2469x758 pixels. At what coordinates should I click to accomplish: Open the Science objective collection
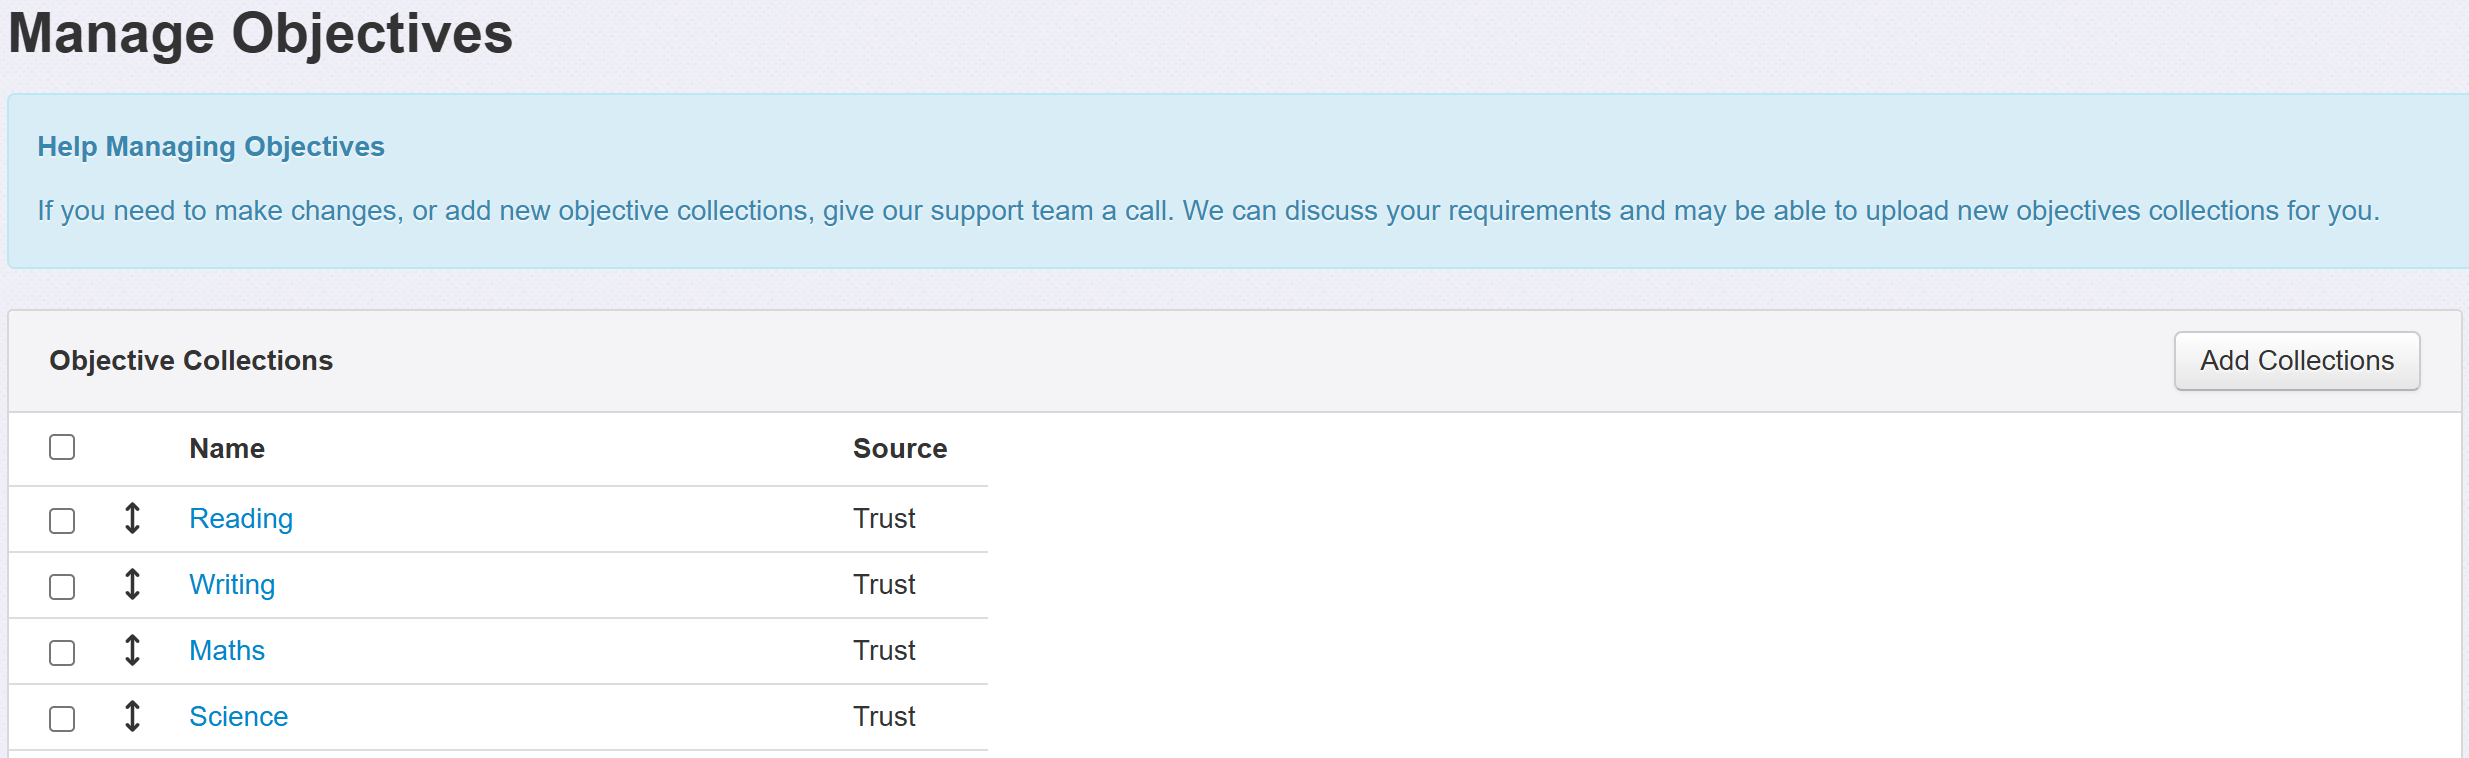pyautogui.click(x=238, y=716)
